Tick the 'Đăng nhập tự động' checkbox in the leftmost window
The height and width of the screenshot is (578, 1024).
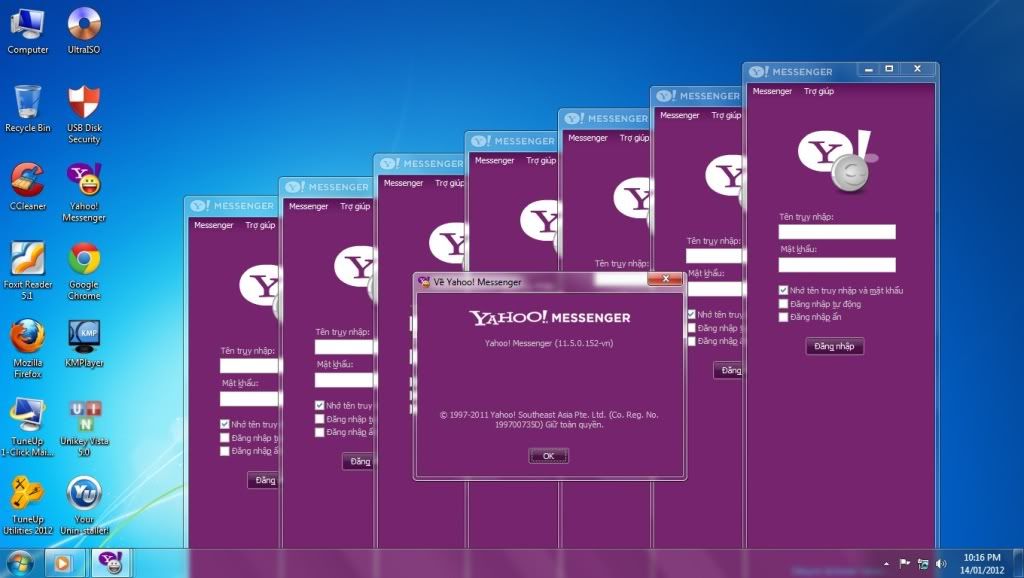point(225,438)
